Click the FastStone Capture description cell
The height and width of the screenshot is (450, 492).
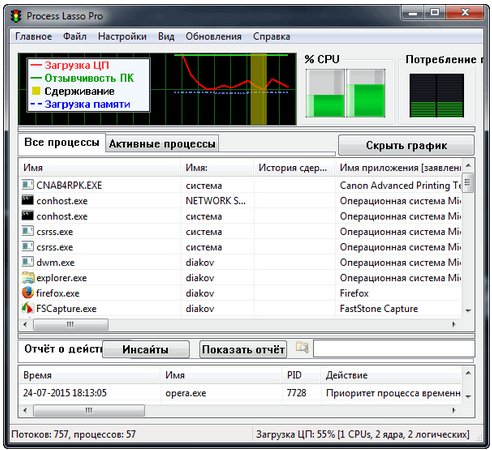tap(379, 309)
